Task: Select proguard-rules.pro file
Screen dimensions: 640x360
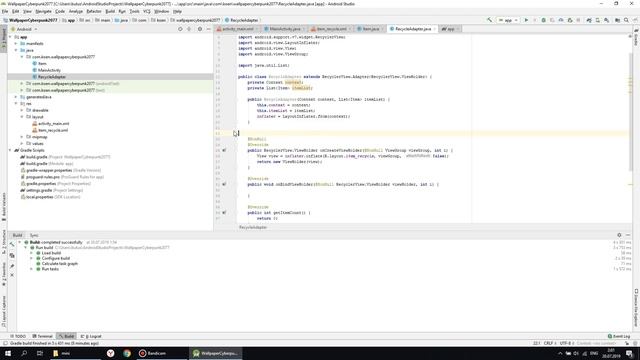Action: (x=62, y=177)
